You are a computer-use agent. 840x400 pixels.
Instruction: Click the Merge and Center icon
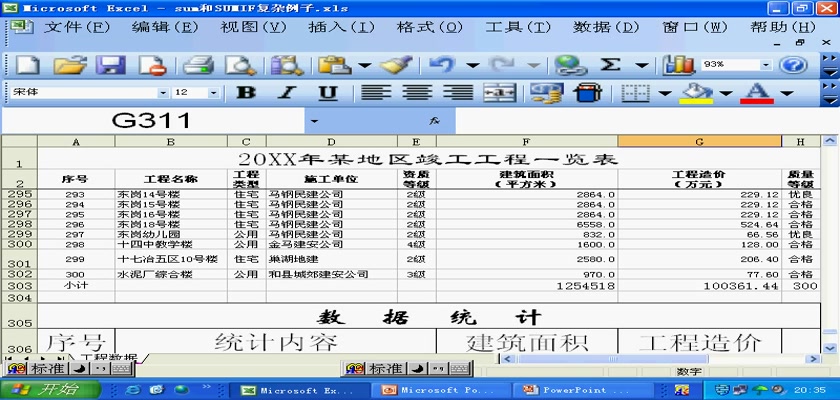[x=499, y=93]
